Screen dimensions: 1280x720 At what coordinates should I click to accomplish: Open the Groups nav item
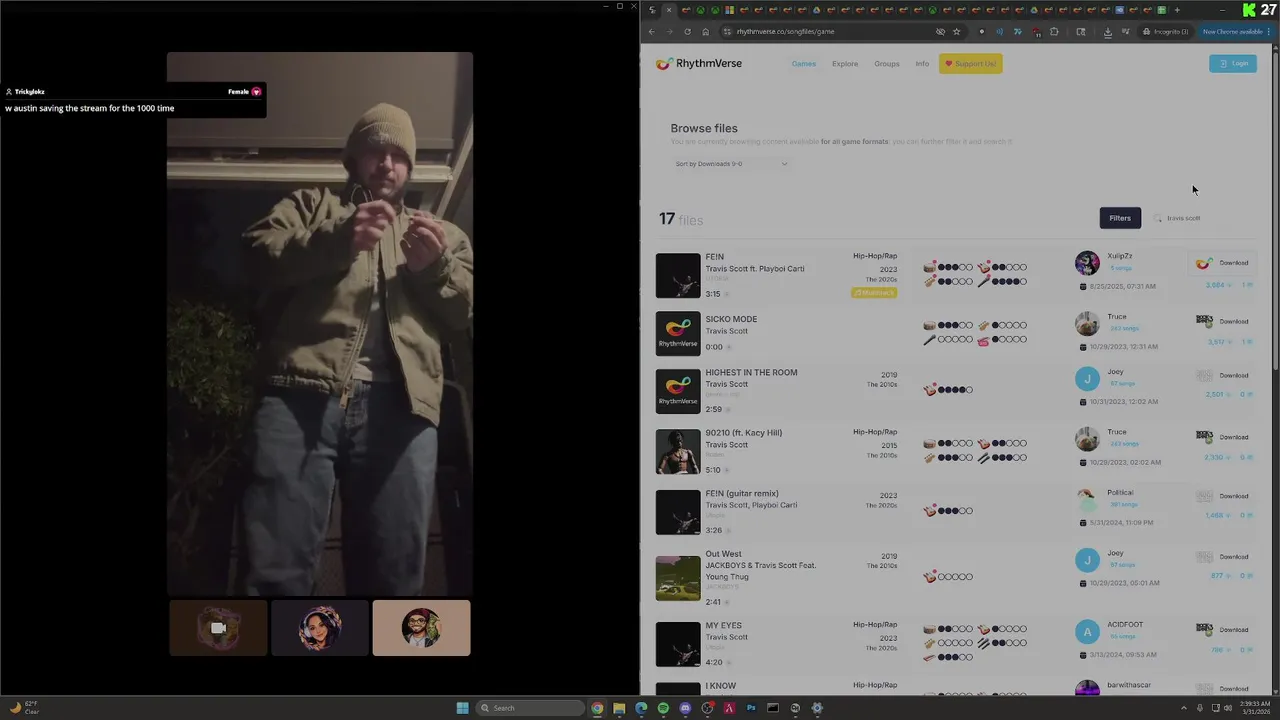887,64
